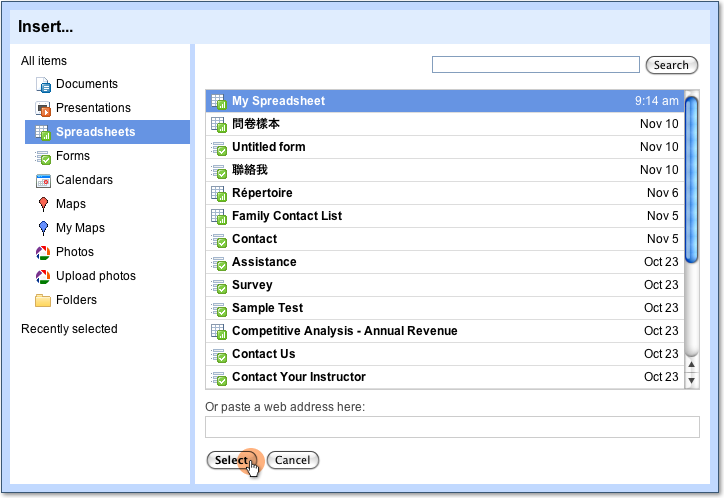724x498 pixels.
Task: Click the Calendars icon in sidebar
Action: [43, 180]
